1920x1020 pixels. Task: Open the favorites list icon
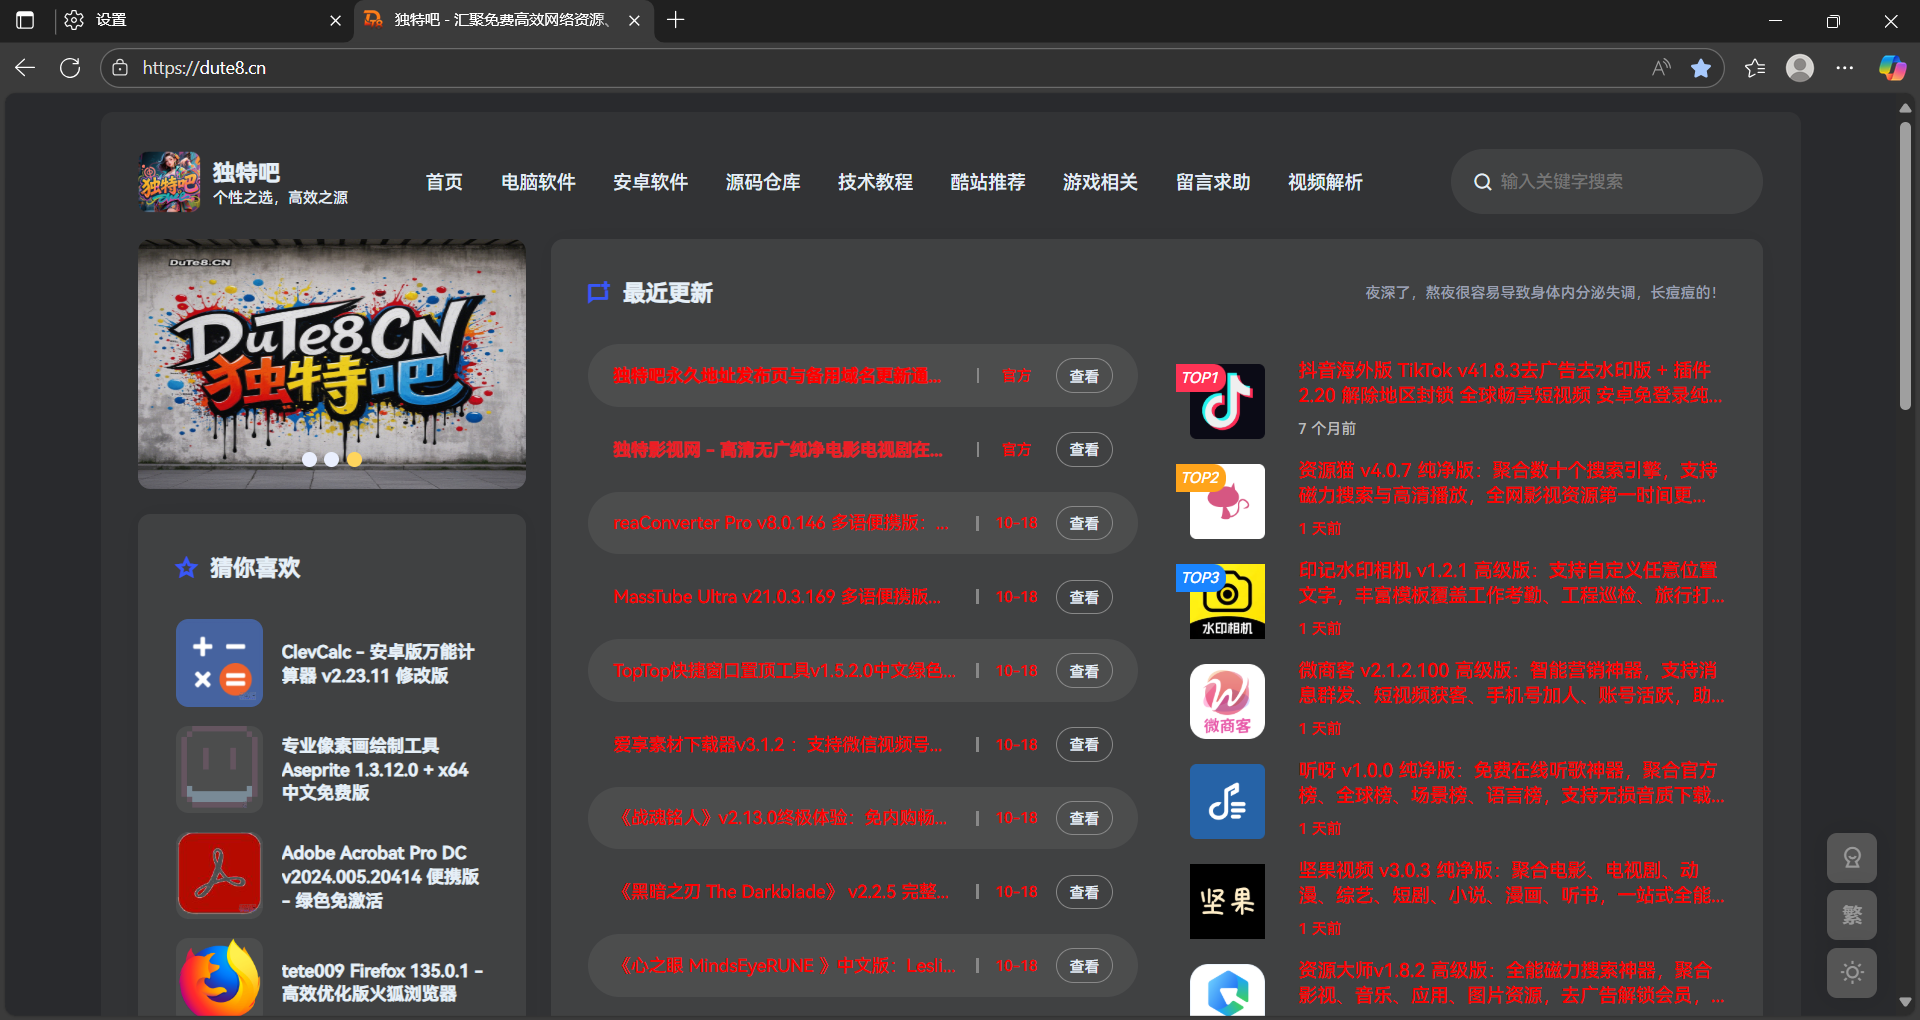(1755, 68)
